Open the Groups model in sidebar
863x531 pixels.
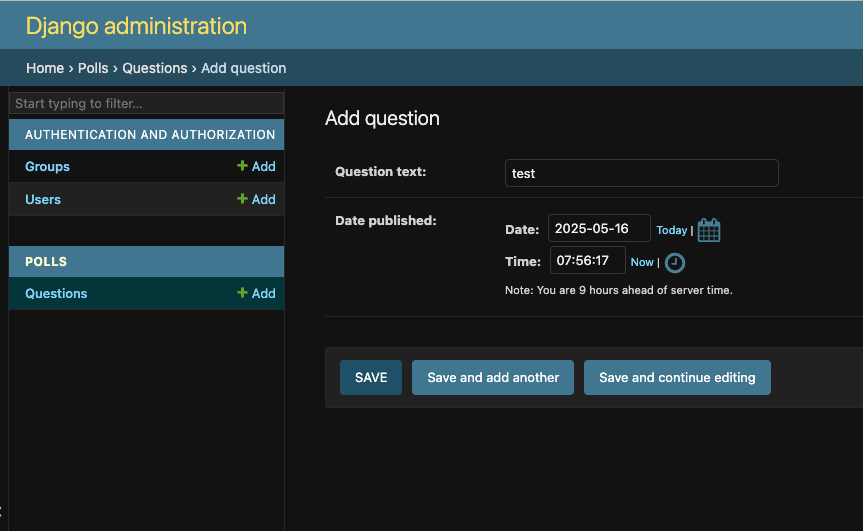pyautogui.click(x=47, y=167)
